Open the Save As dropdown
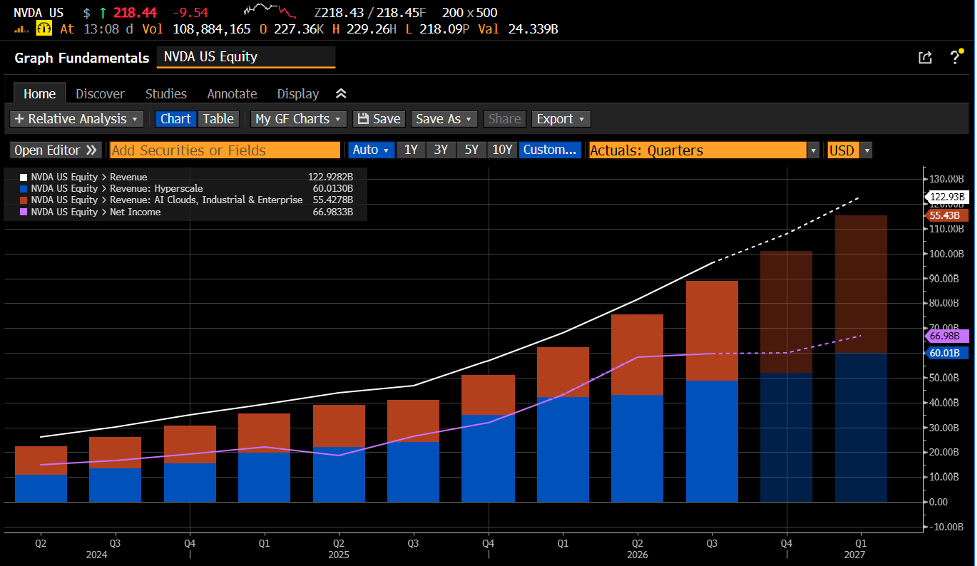 pyautogui.click(x=444, y=119)
